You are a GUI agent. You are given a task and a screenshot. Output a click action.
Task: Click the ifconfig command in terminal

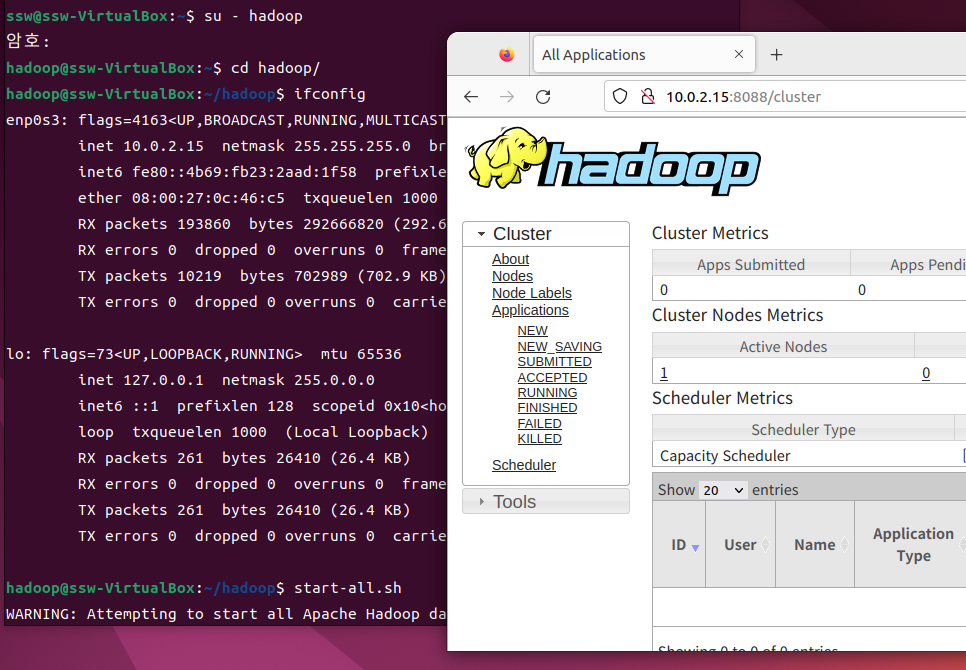(330, 94)
